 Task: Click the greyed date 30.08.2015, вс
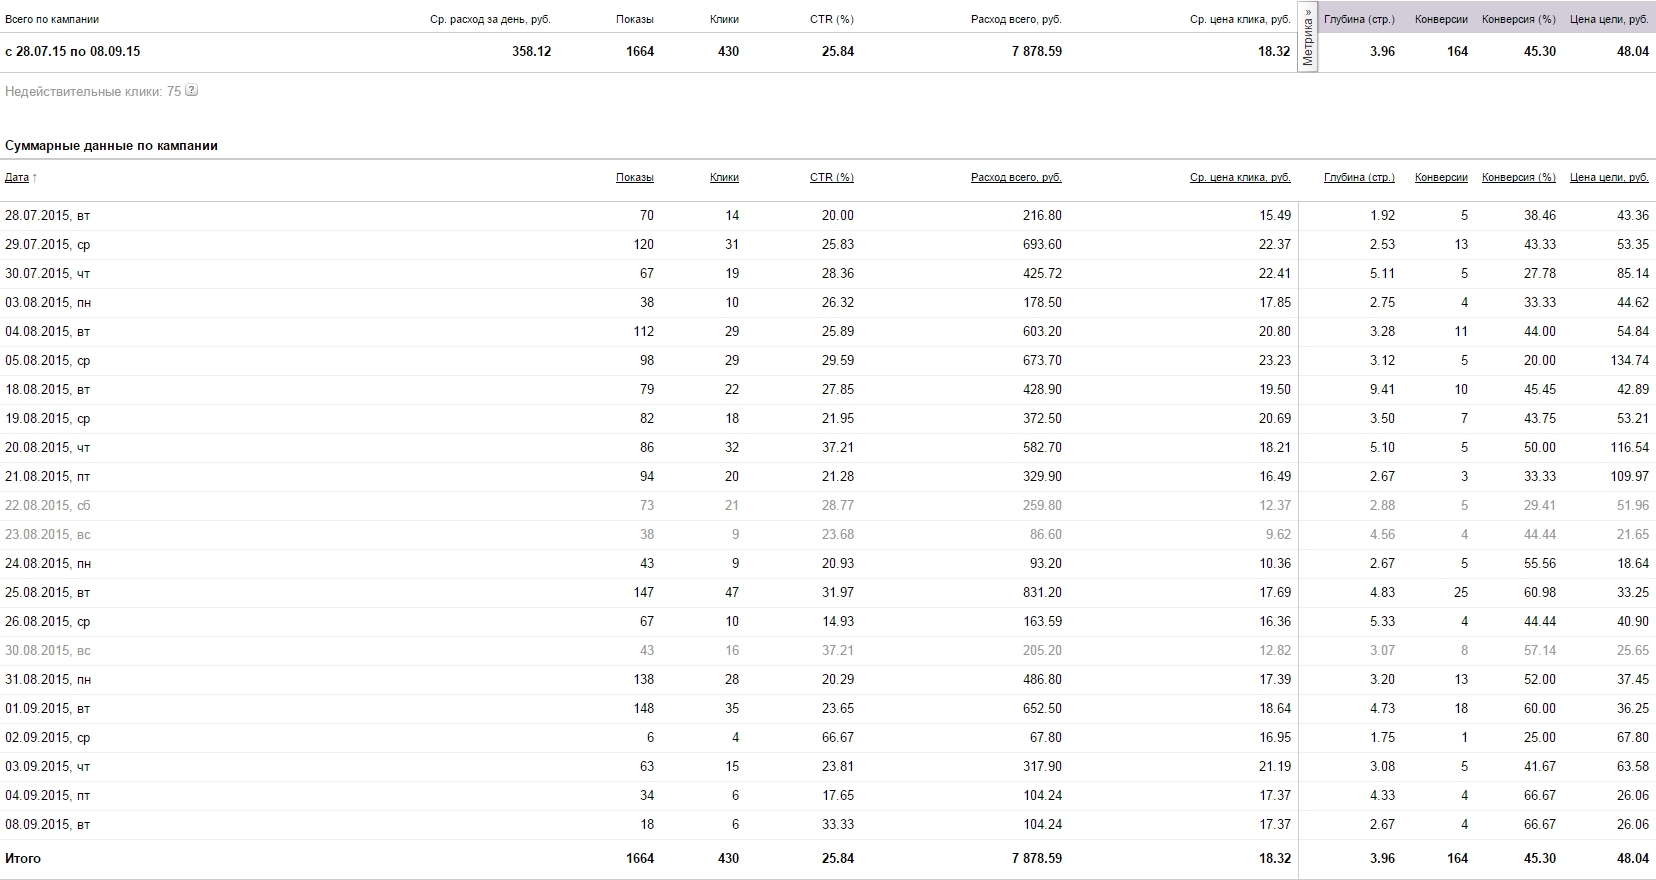(x=47, y=650)
